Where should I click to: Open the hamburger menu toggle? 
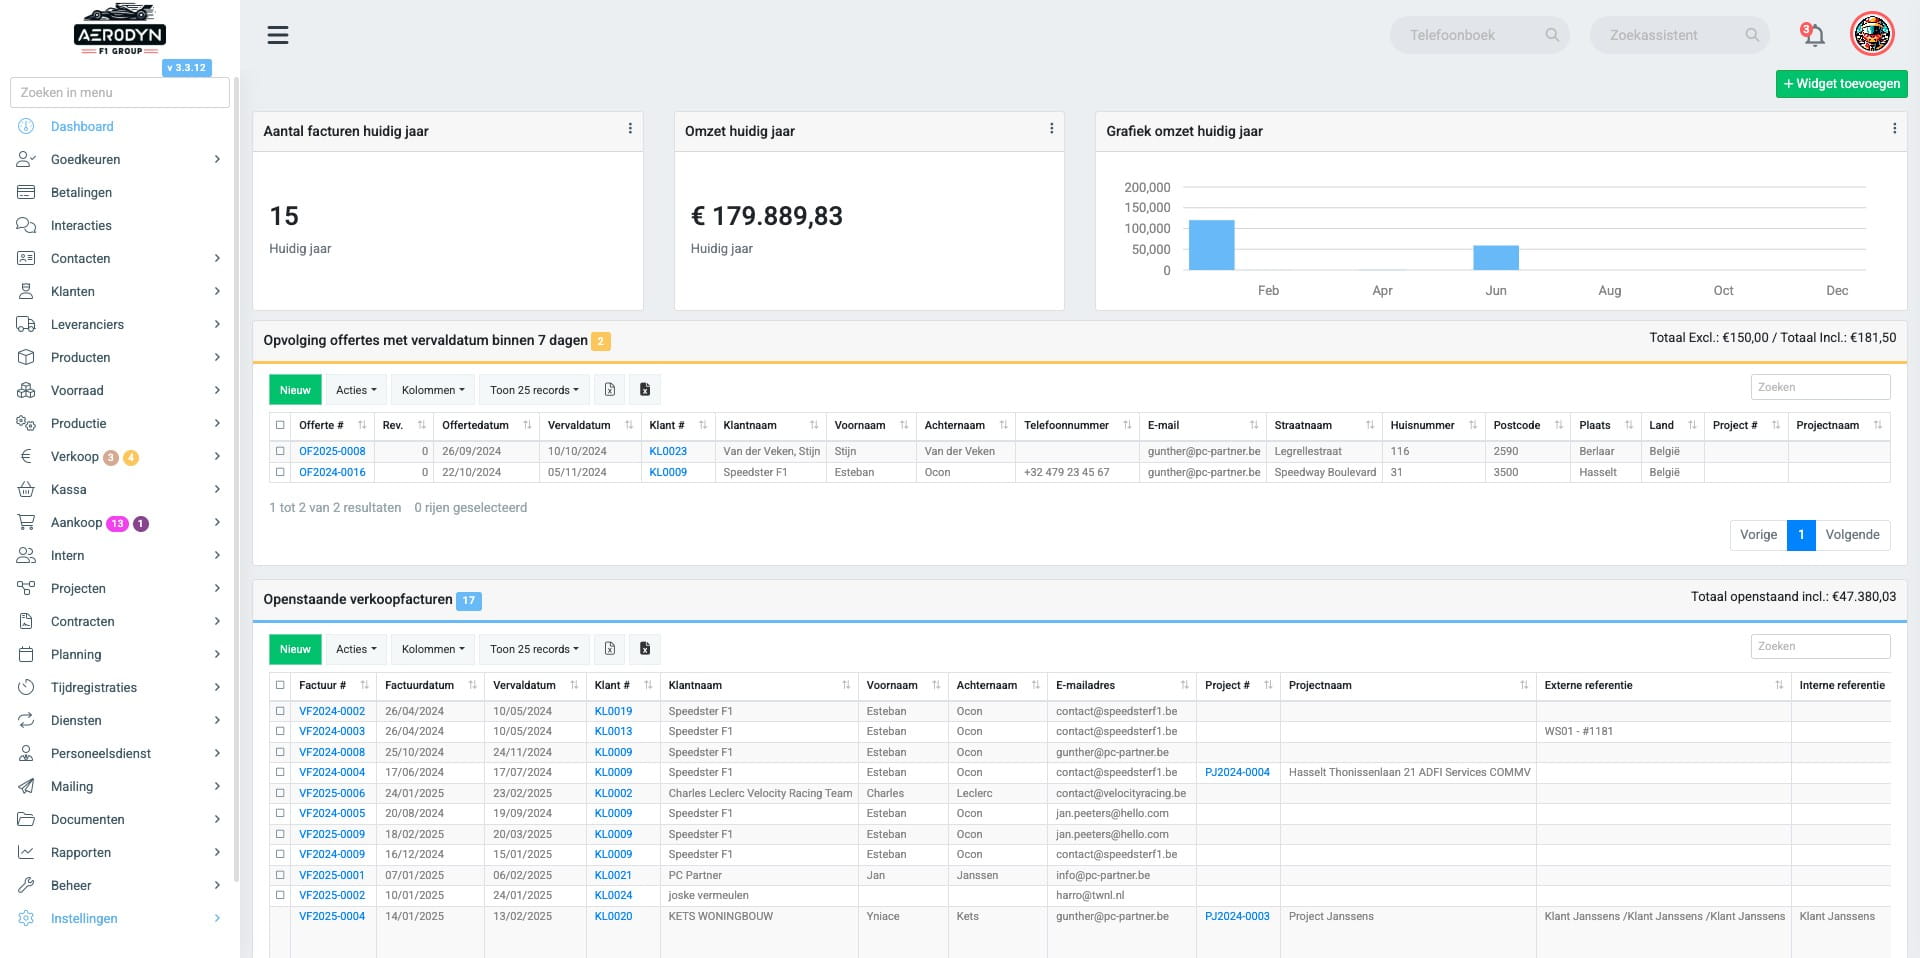click(x=278, y=35)
